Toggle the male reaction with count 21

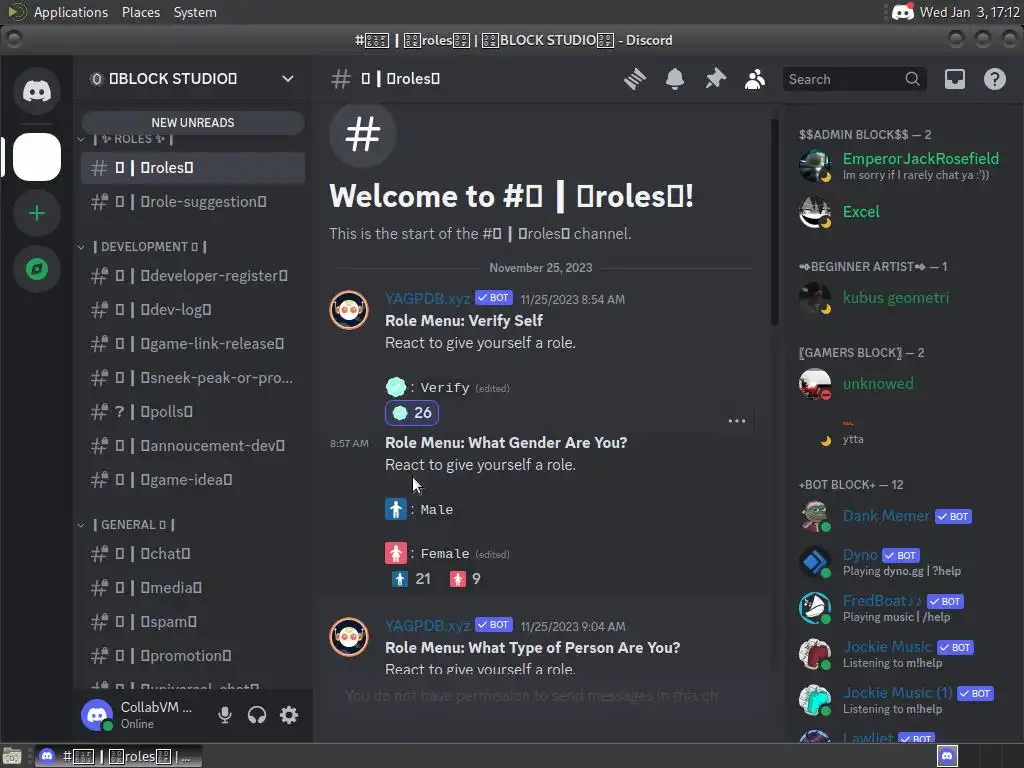coord(411,579)
